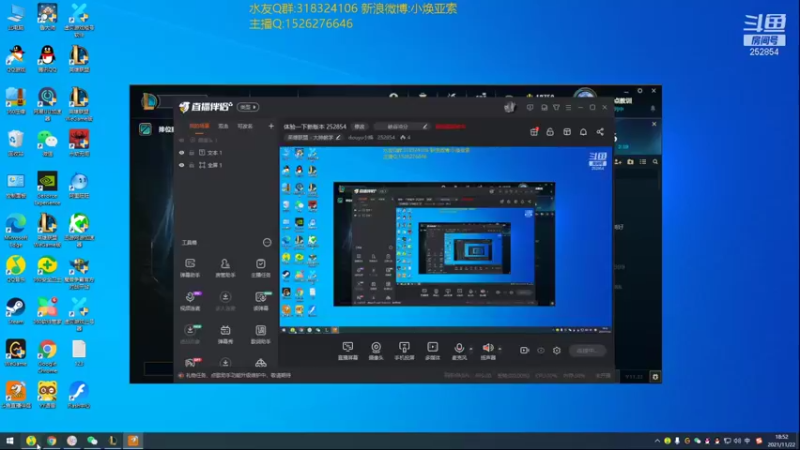Open the 房管助手 tool in the toolbox
The height and width of the screenshot is (450, 800).
pyautogui.click(x=225, y=267)
